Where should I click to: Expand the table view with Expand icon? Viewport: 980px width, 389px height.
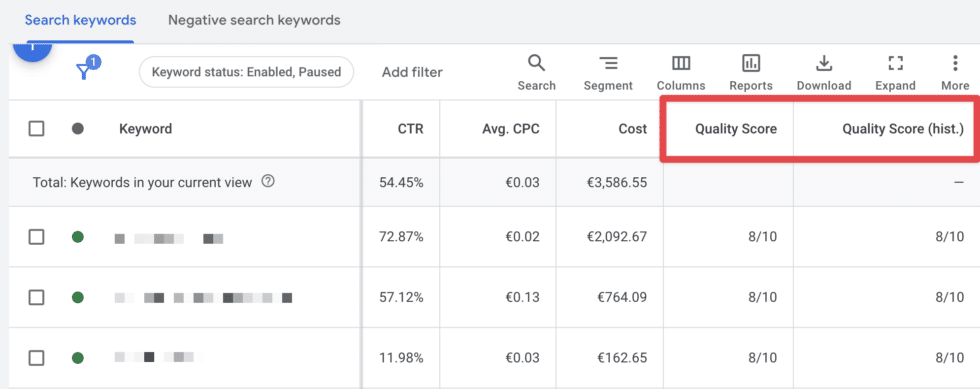point(896,63)
